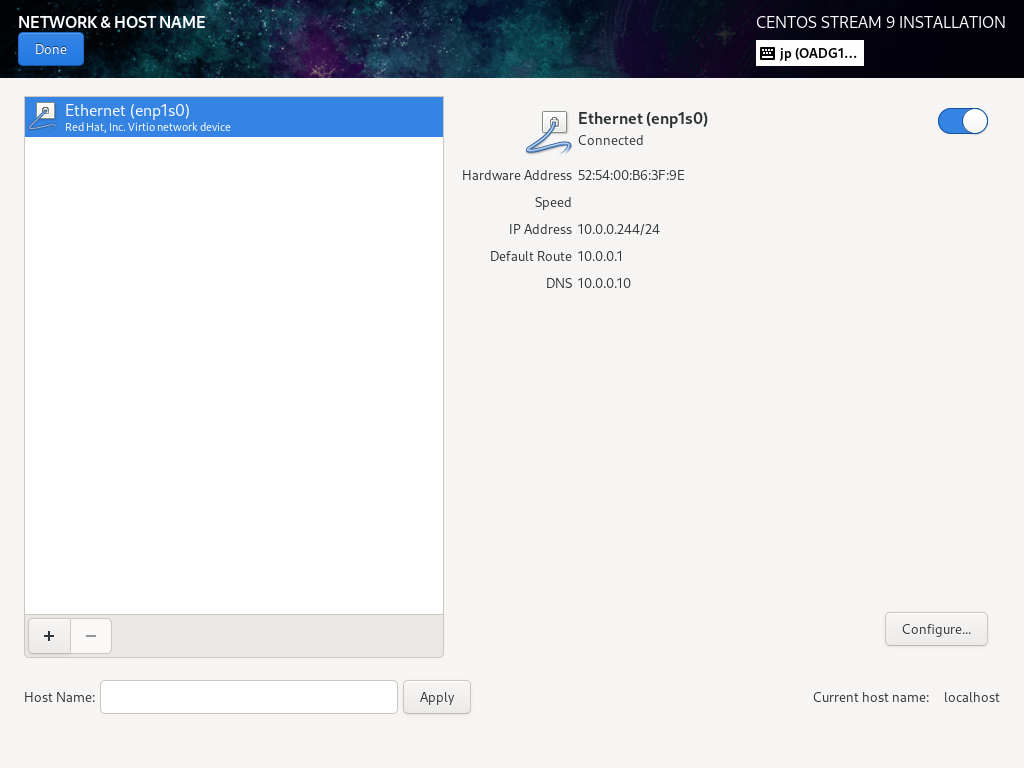Click the hardware address 52:54:00:B6:3F:9E

tap(631, 175)
